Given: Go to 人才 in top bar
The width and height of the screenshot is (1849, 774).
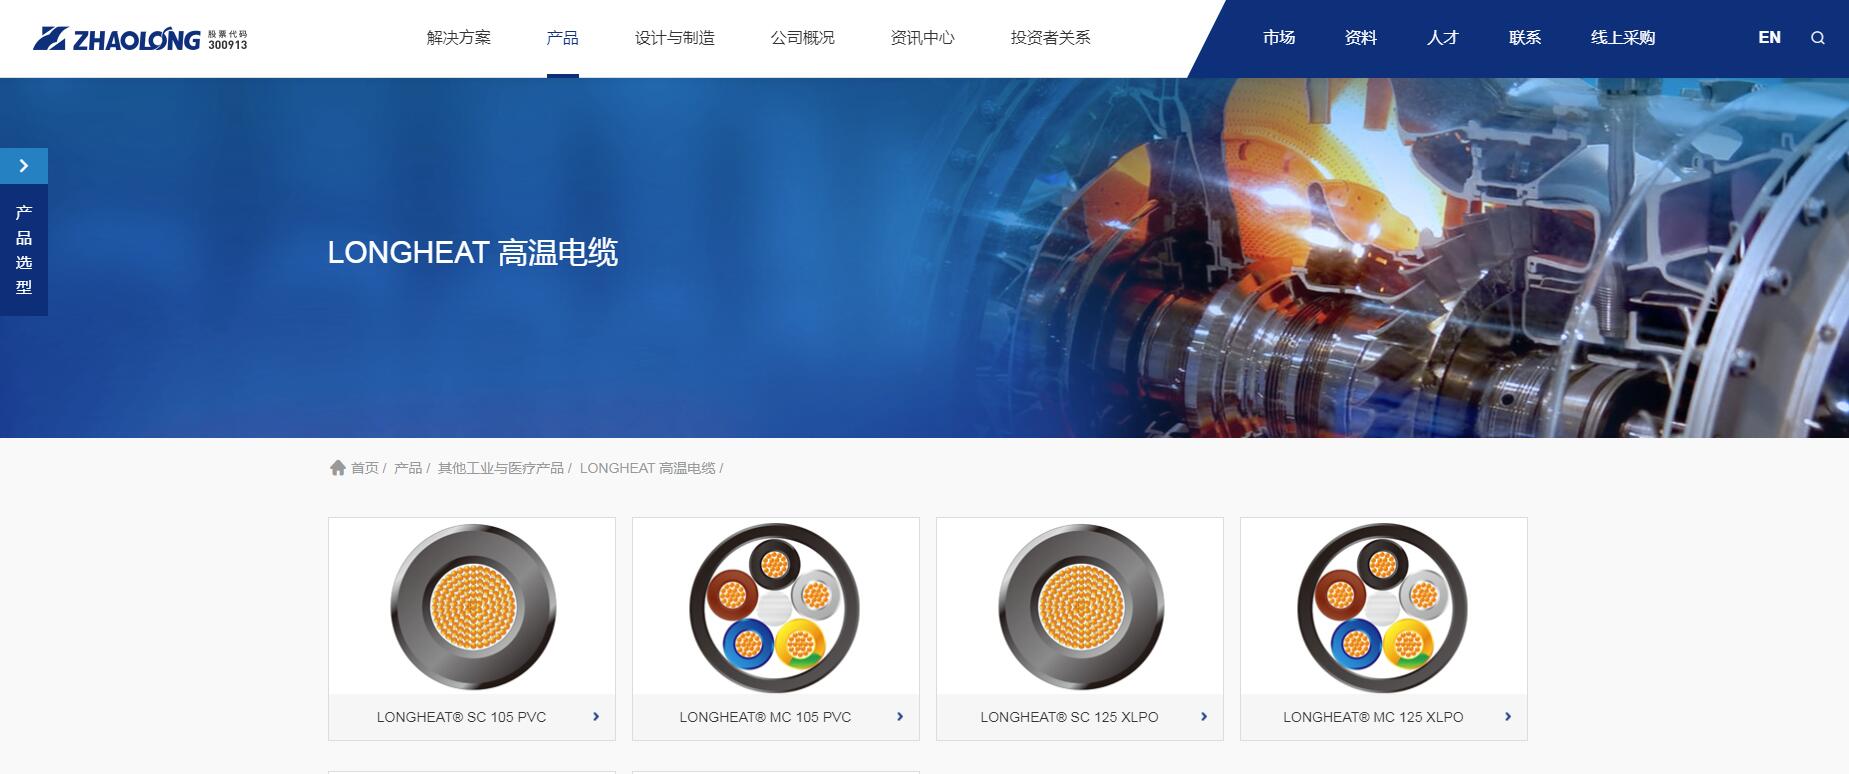Looking at the screenshot, I should [x=1443, y=38].
